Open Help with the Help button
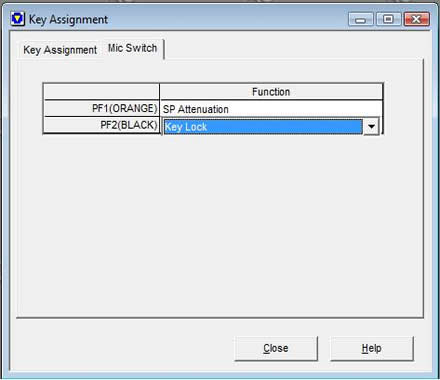Viewport: 440px width, 380px height. pyautogui.click(x=372, y=348)
